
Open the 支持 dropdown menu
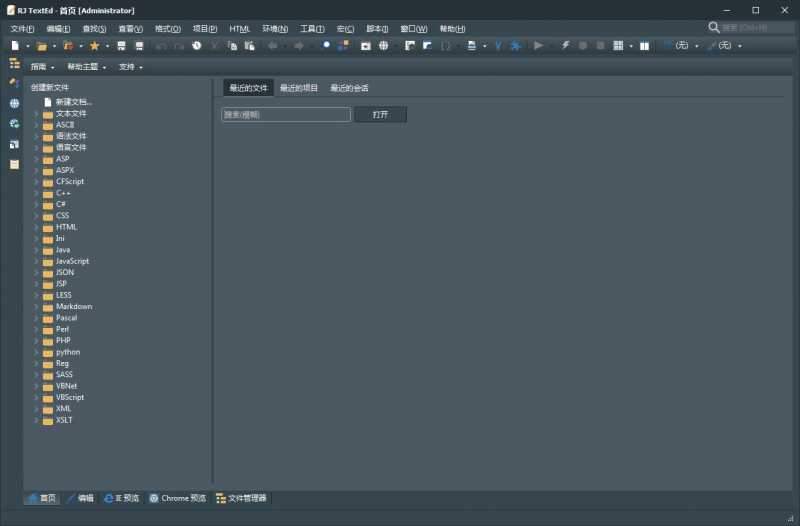point(130,67)
